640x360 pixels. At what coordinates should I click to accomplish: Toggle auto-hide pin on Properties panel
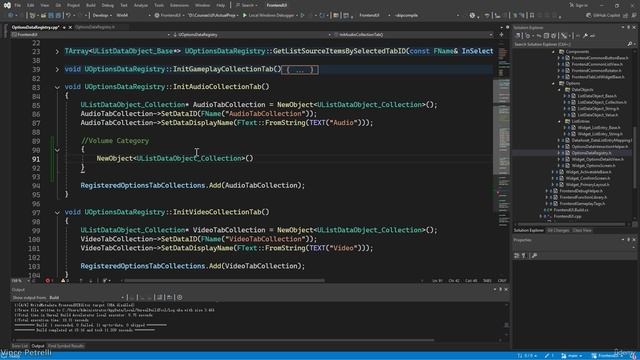click(x=629, y=240)
